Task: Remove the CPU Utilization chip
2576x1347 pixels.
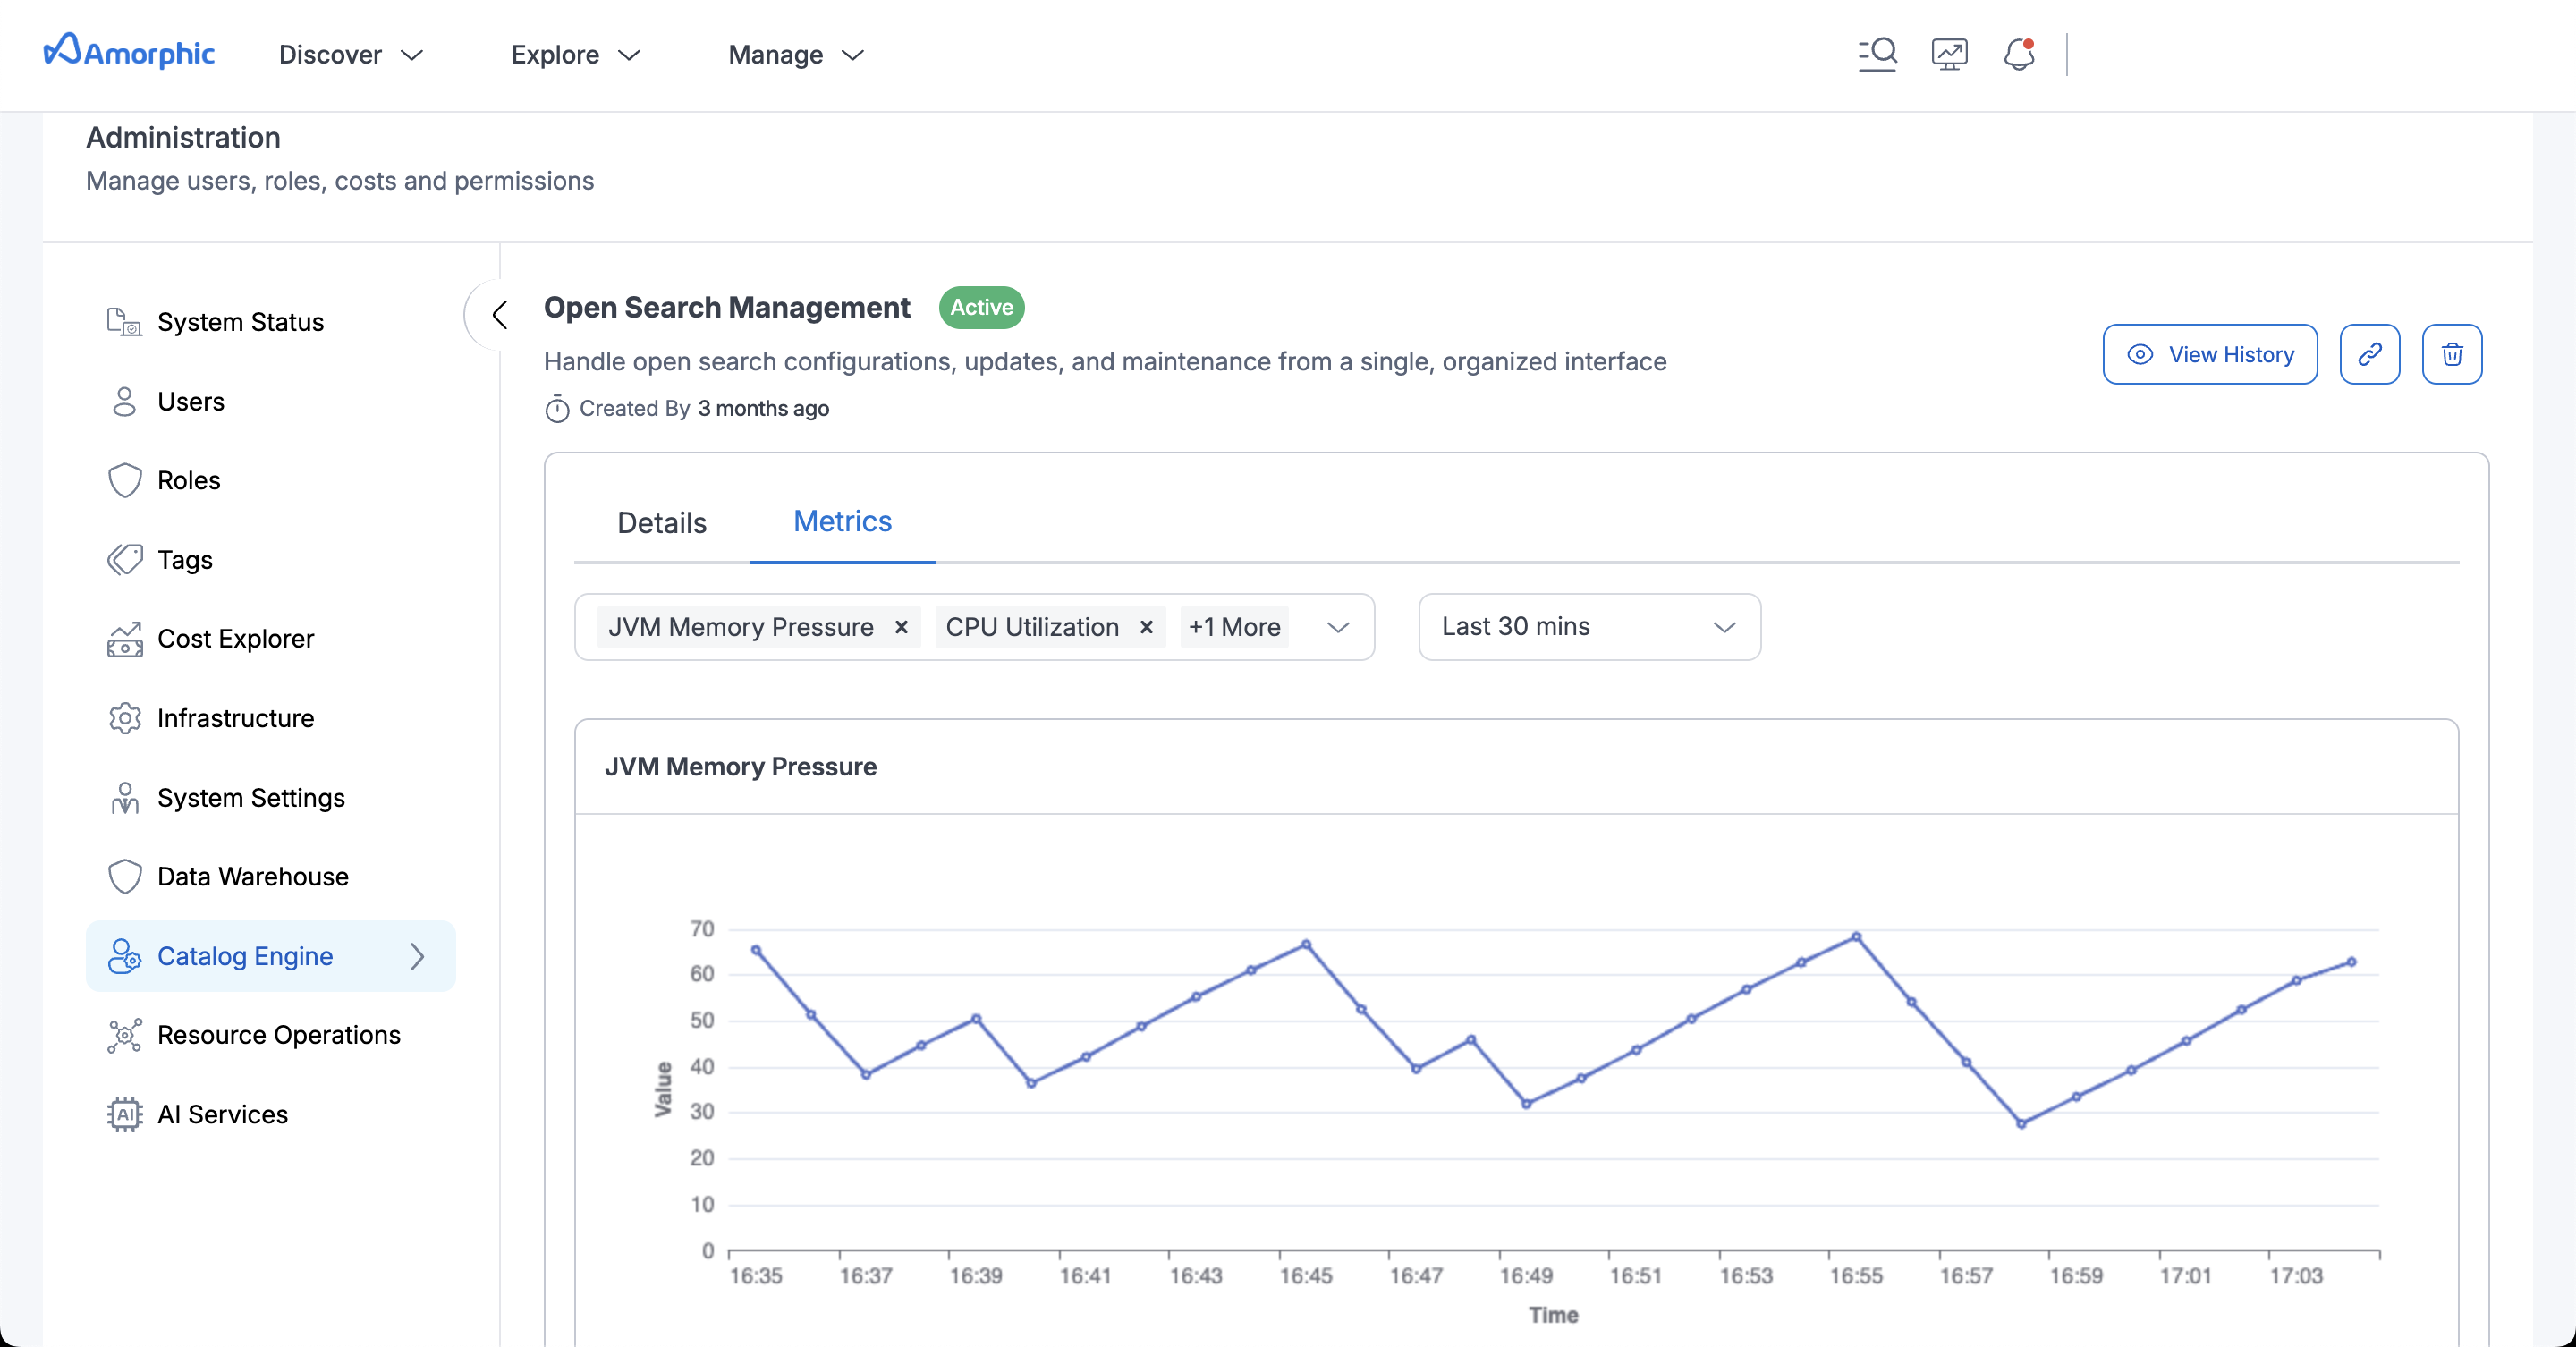Action: coord(1146,627)
